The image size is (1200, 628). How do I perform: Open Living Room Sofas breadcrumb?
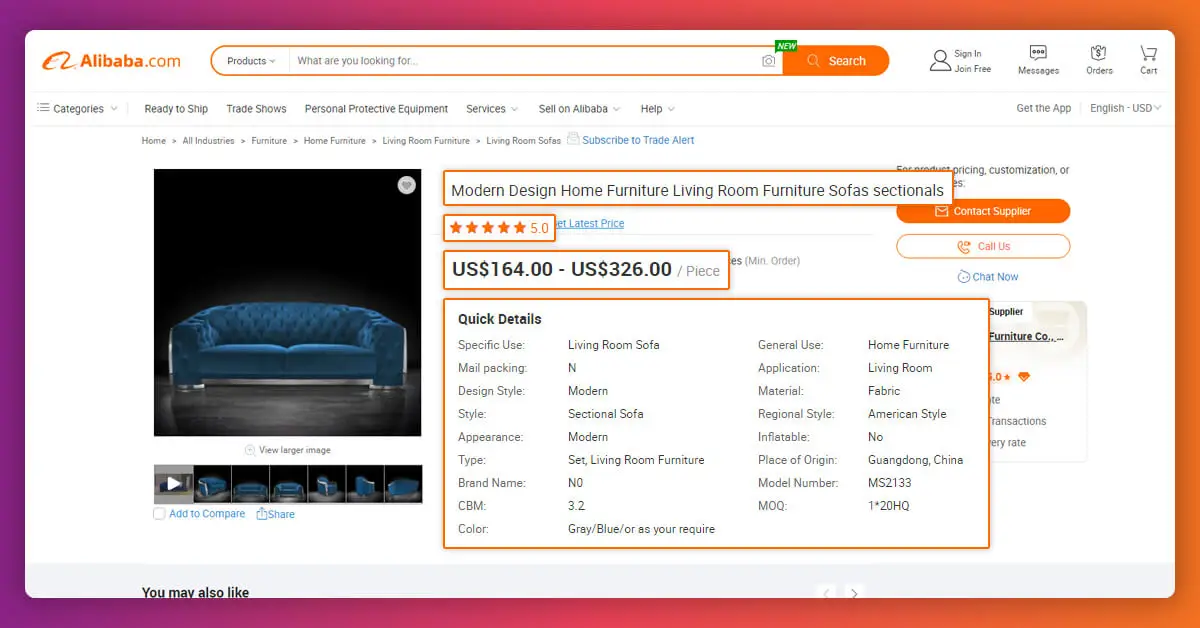click(x=524, y=141)
